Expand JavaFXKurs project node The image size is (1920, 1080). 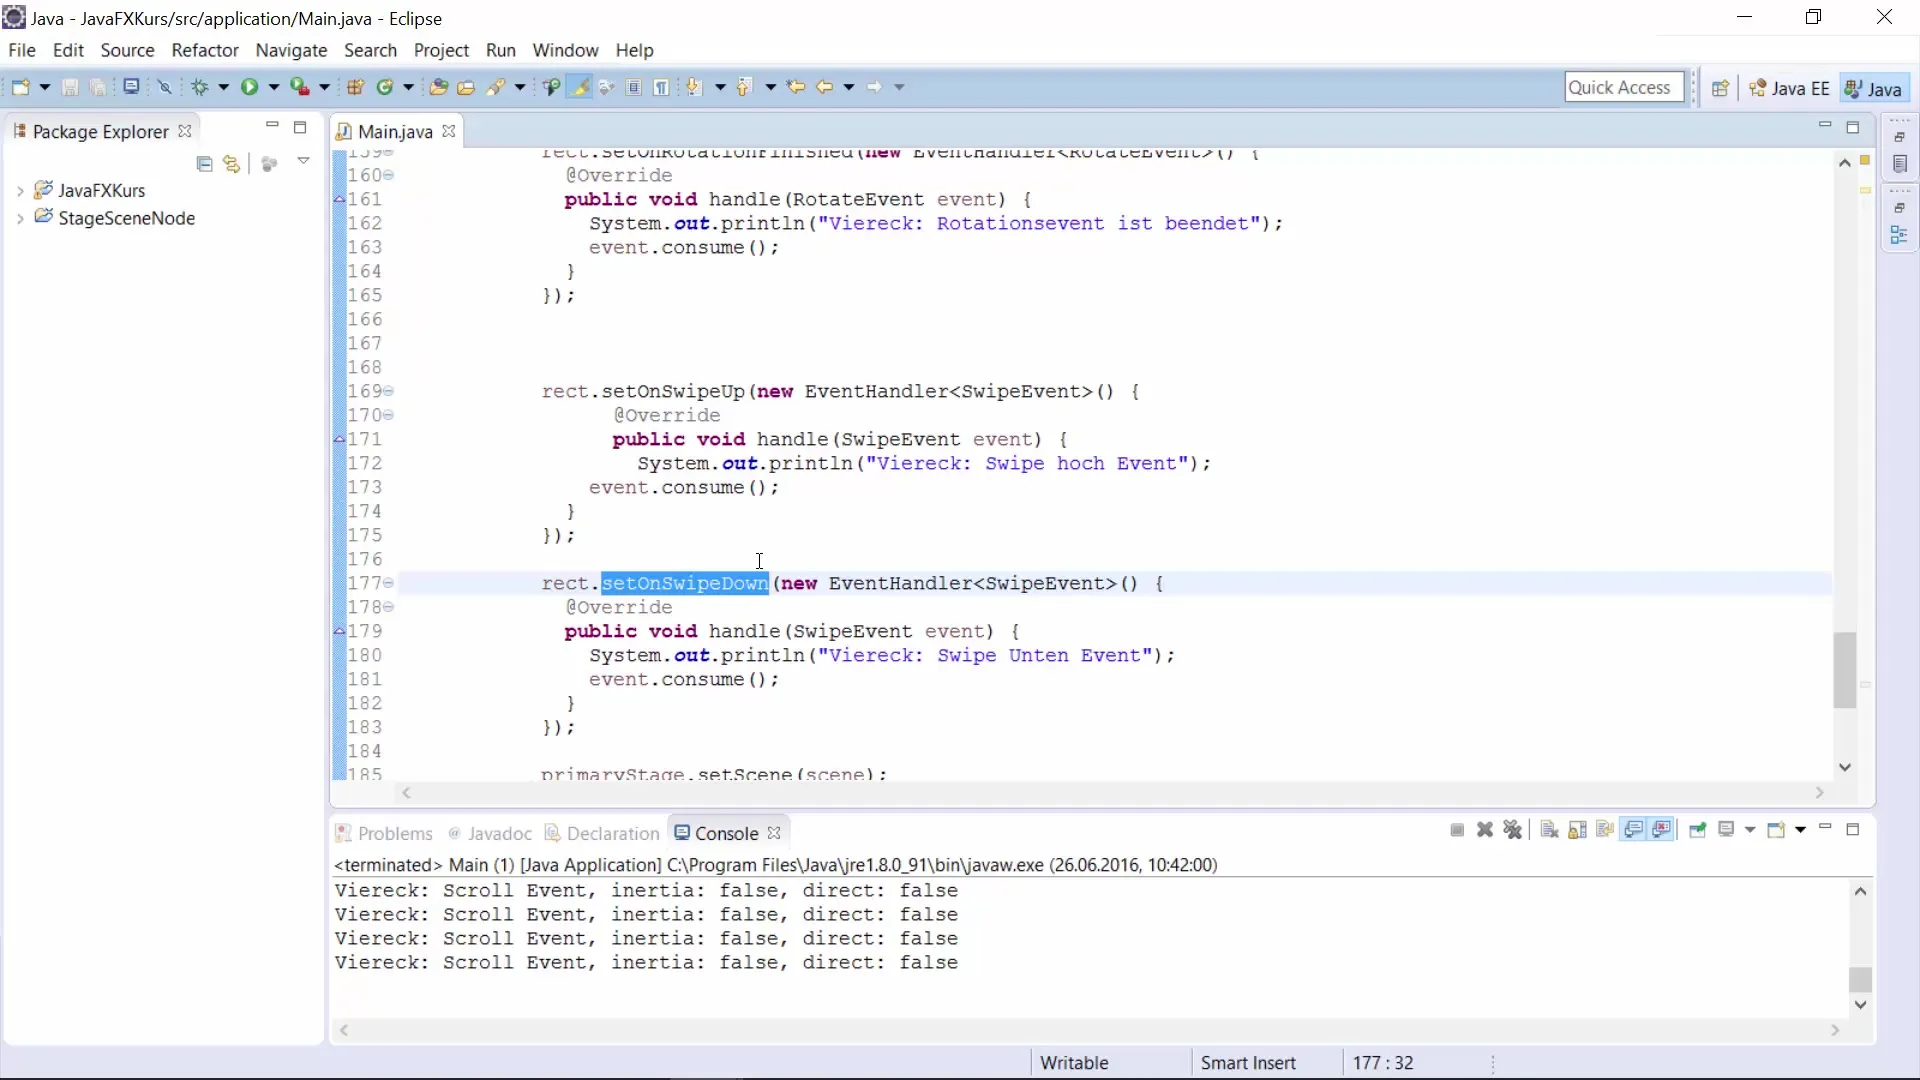point(19,190)
